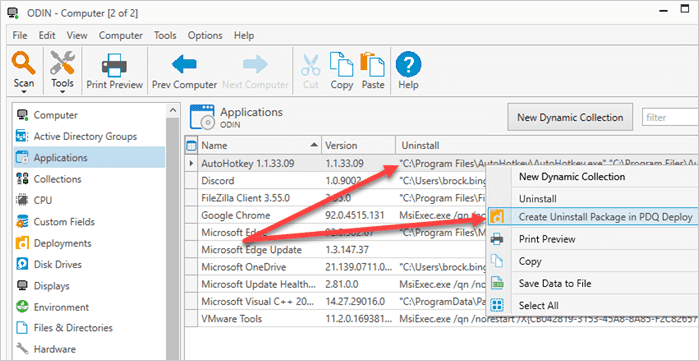Viewport: 699px width, 361px height.
Task: Open the View menu
Action: [77, 36]
